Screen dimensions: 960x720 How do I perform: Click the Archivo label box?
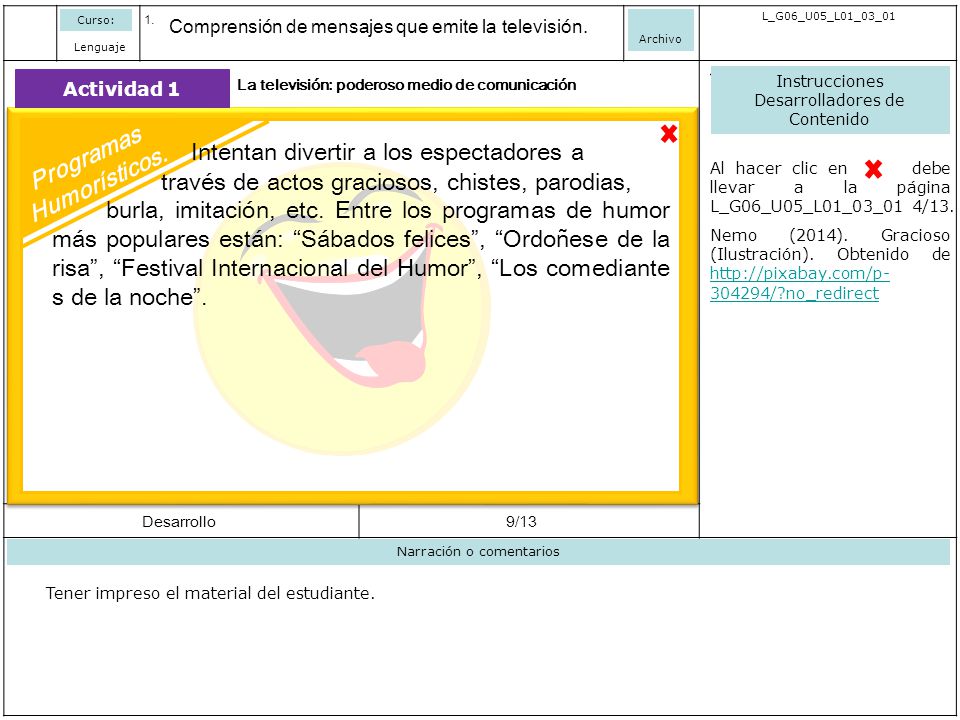[660, 30]
